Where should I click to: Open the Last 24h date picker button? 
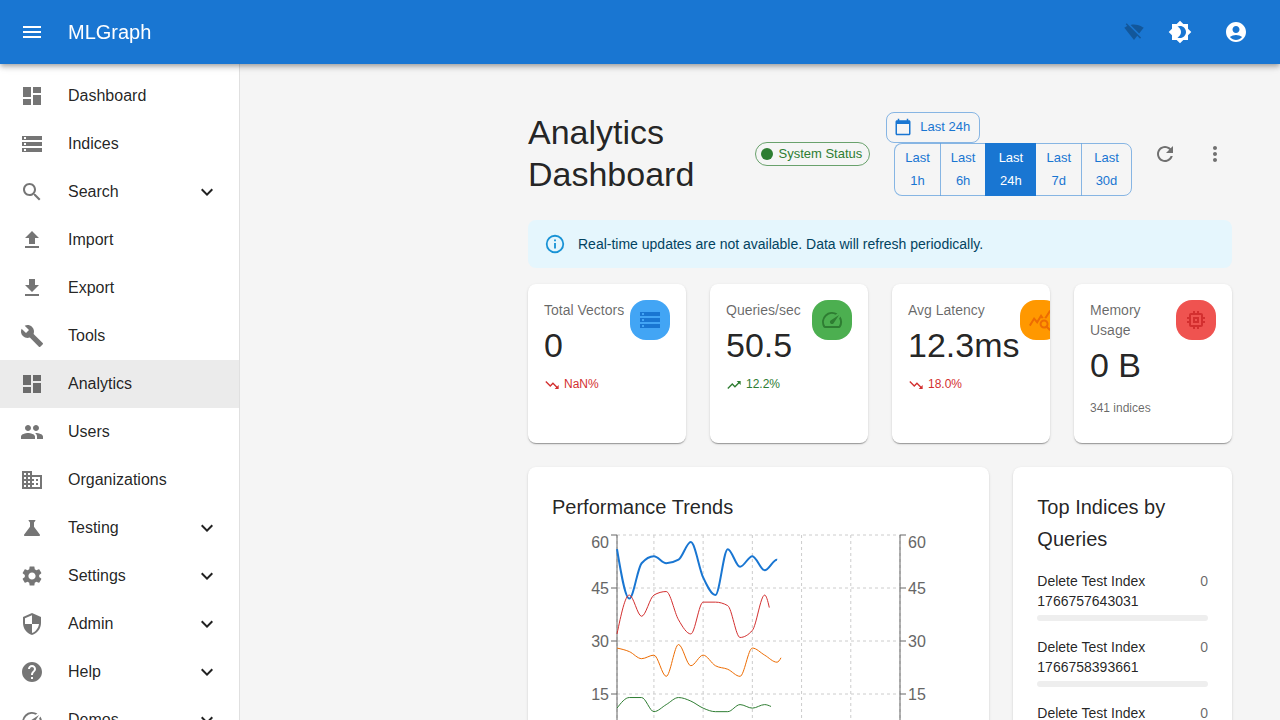pyautogui.click(x=932, y=127)
